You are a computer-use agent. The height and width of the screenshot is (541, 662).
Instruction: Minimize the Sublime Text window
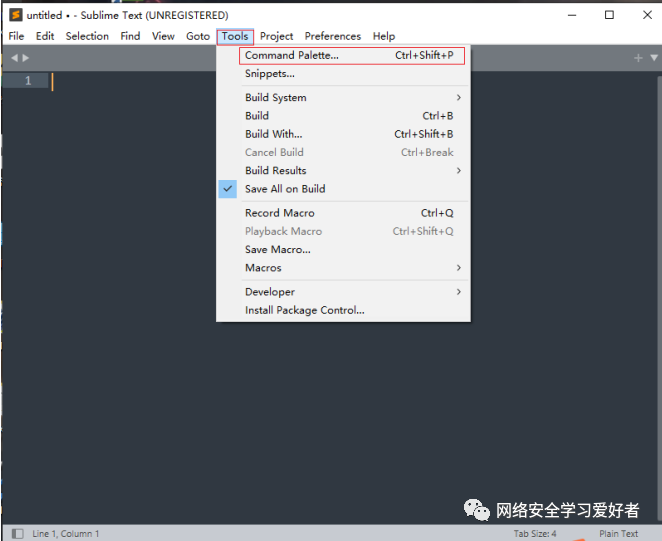pyautogui.click(x=572, y=15)
